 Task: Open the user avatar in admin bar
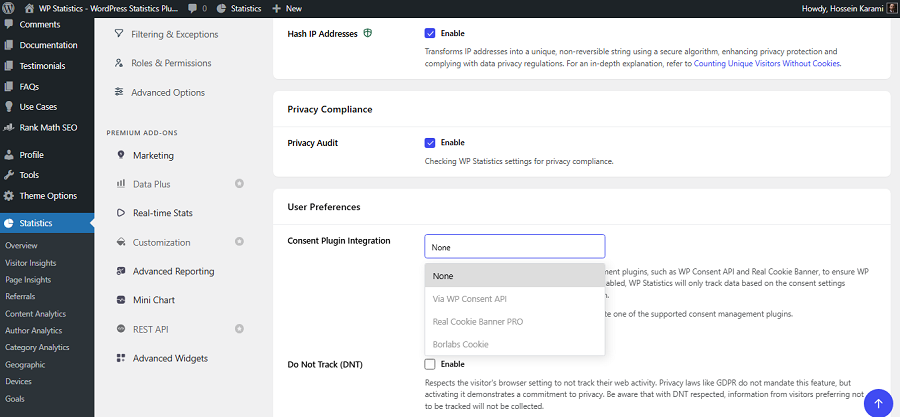click(x=891, y=9)
